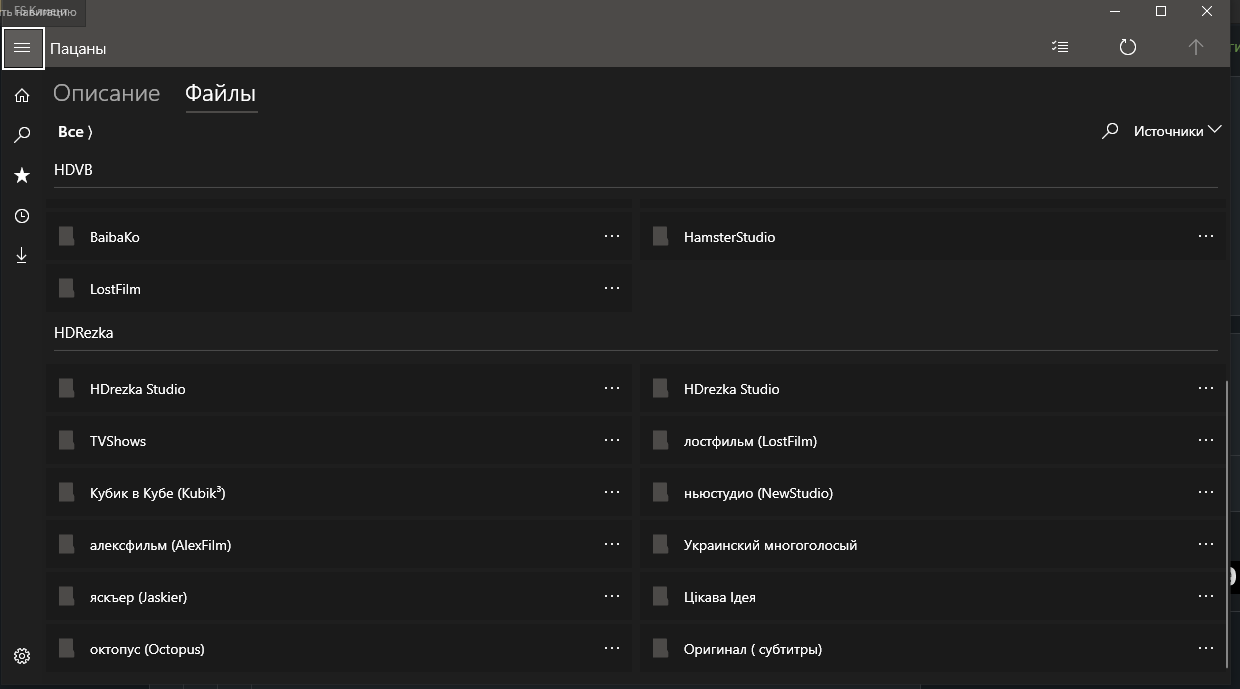This screenshot has height=689, width=1240.
Task: Open the LostFilm folder under HDVB
Action: (115, 289)
